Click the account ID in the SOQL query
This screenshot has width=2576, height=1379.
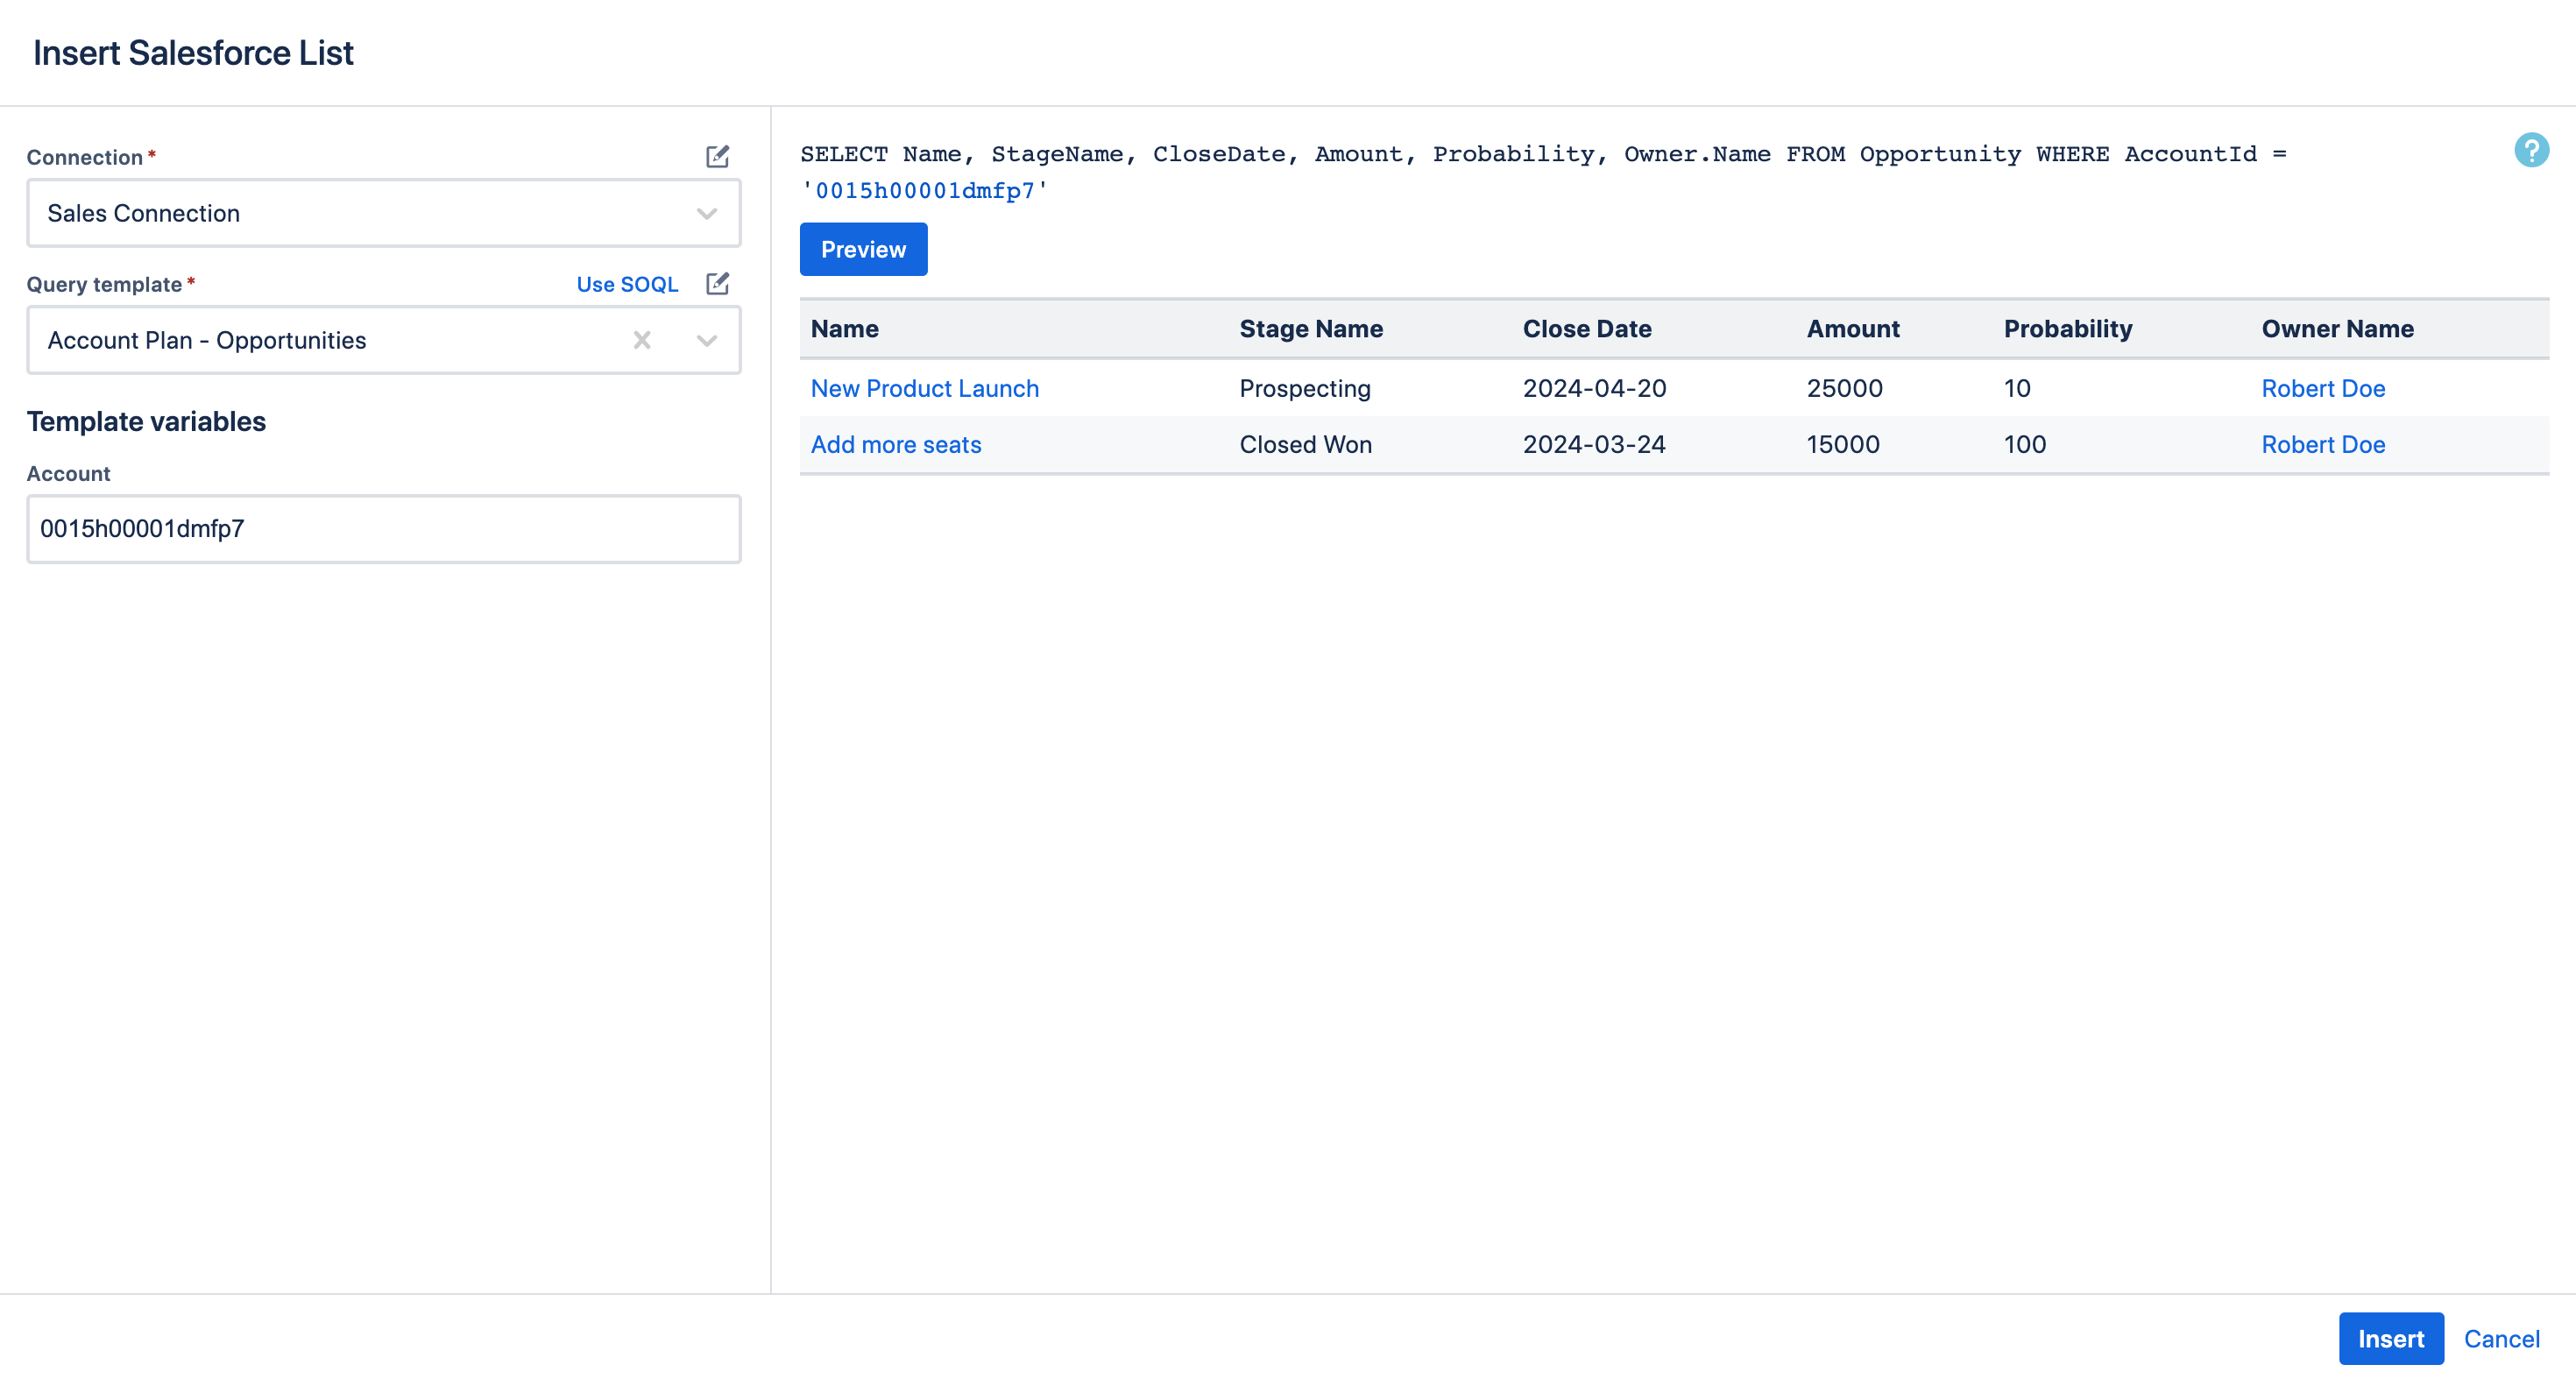925,191
